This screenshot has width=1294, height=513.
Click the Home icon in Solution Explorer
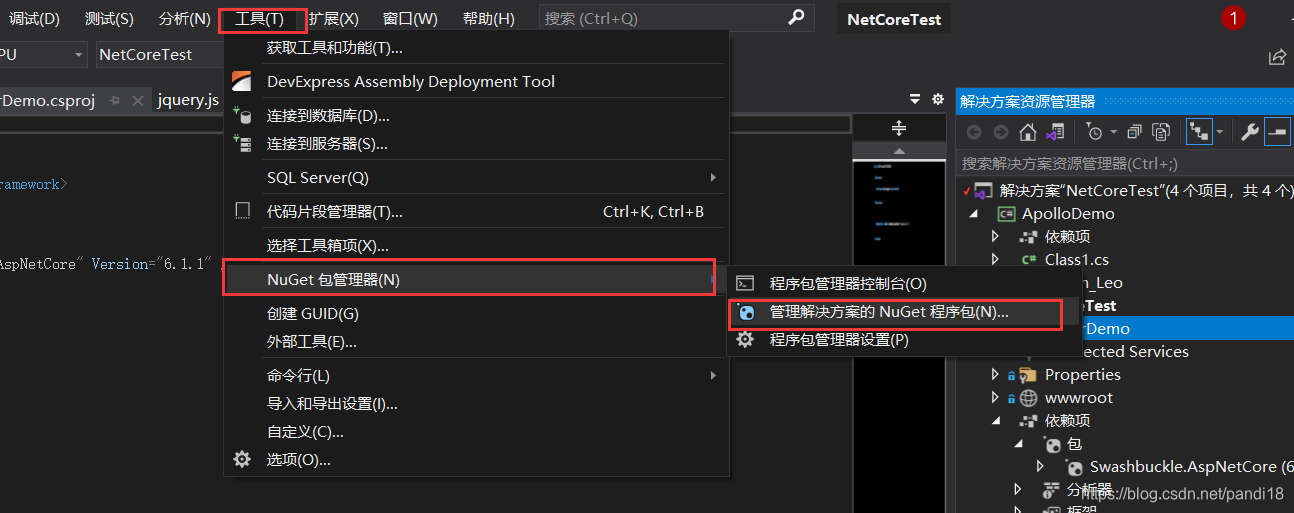click(x=1027, y=132)
